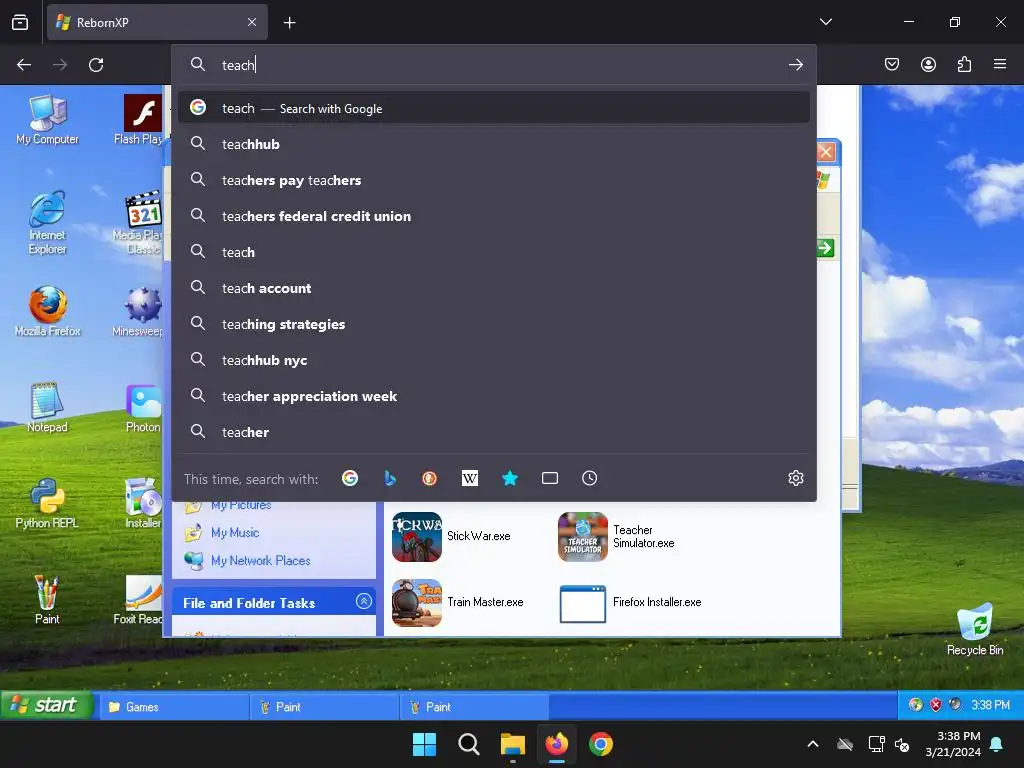
Task: Select the 'teaching strategies' suggestion
Action: tap(494, 324)
